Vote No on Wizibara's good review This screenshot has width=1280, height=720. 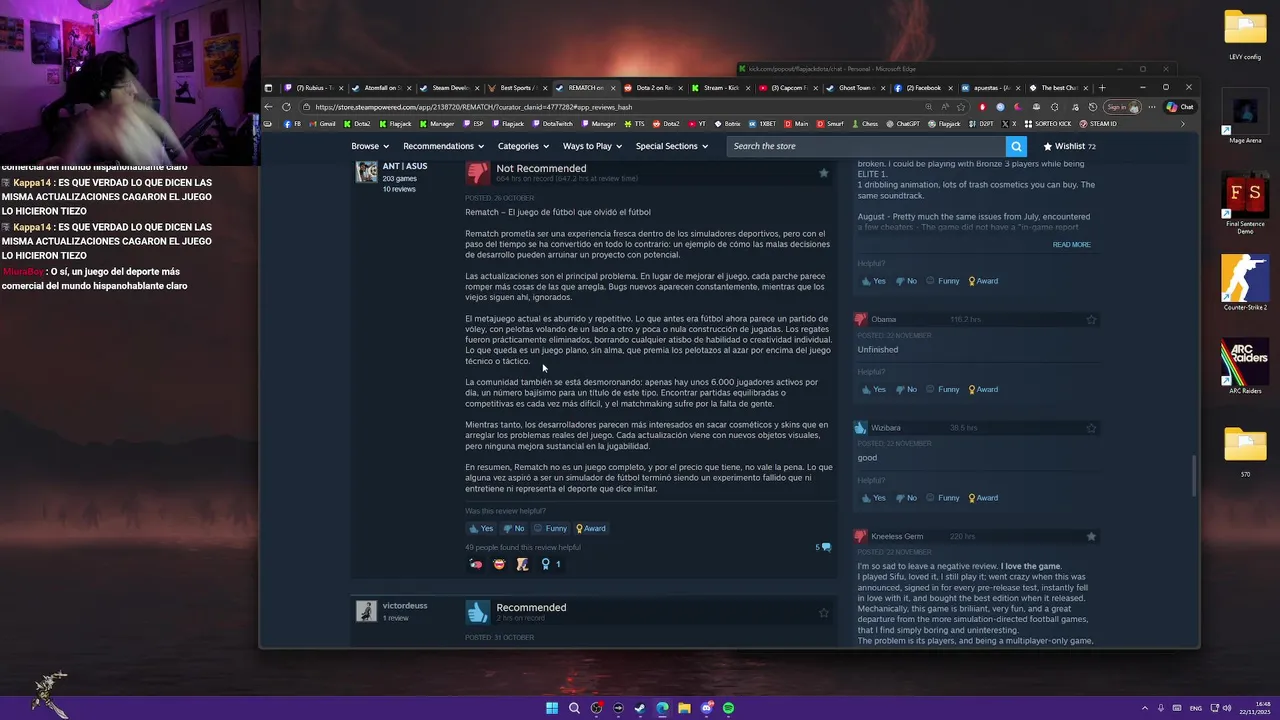[906, 497]
